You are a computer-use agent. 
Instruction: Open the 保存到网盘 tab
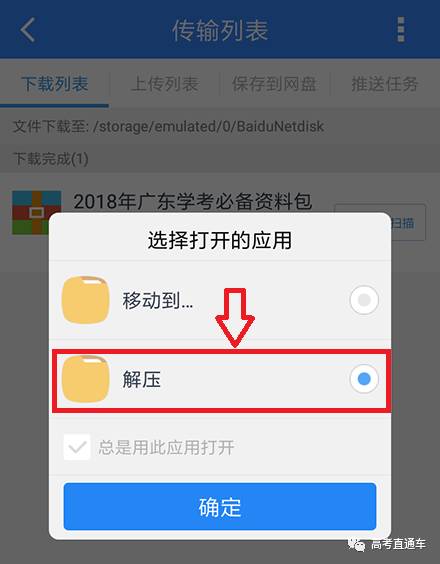[274, 84]
